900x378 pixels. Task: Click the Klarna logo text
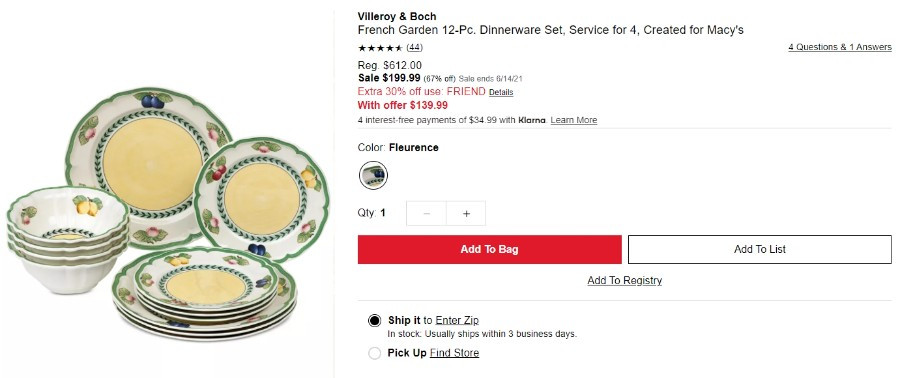[532, 120]
